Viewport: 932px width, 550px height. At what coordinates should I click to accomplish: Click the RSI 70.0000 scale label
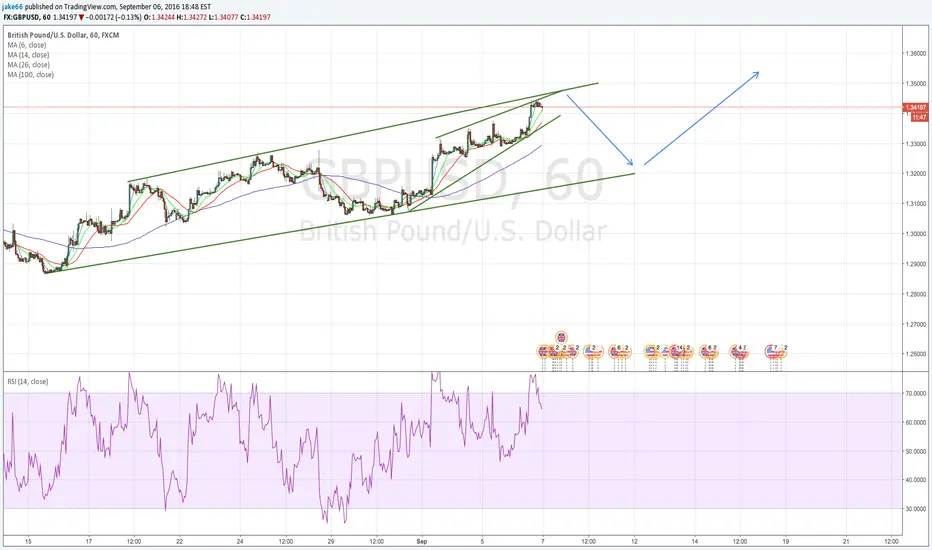[917, 394]
